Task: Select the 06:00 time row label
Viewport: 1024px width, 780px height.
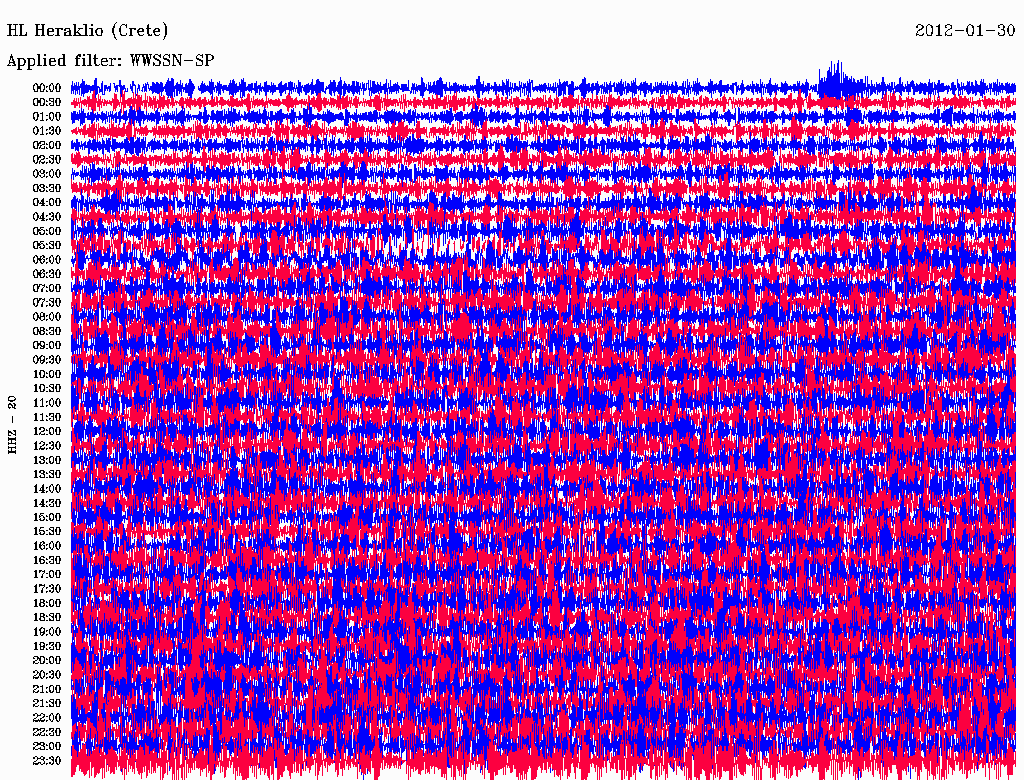Action: tap(47, 259)
